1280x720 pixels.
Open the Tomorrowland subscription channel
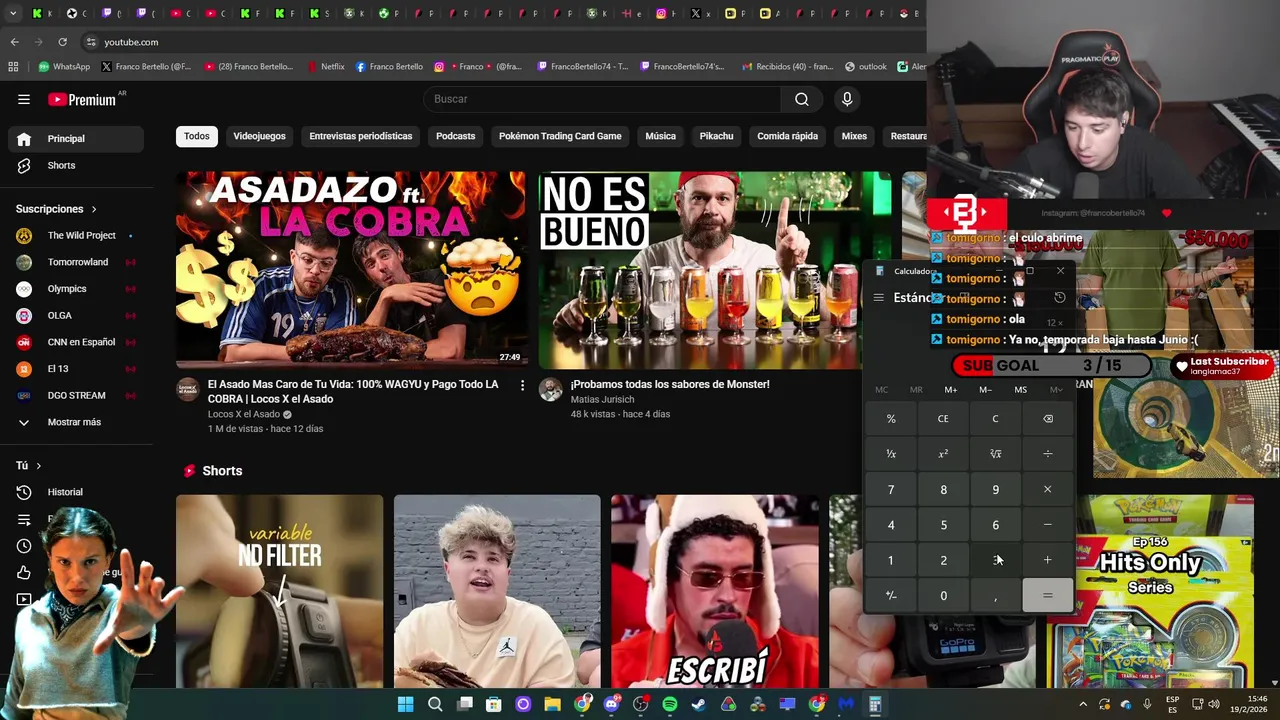[x=75, y=262]
